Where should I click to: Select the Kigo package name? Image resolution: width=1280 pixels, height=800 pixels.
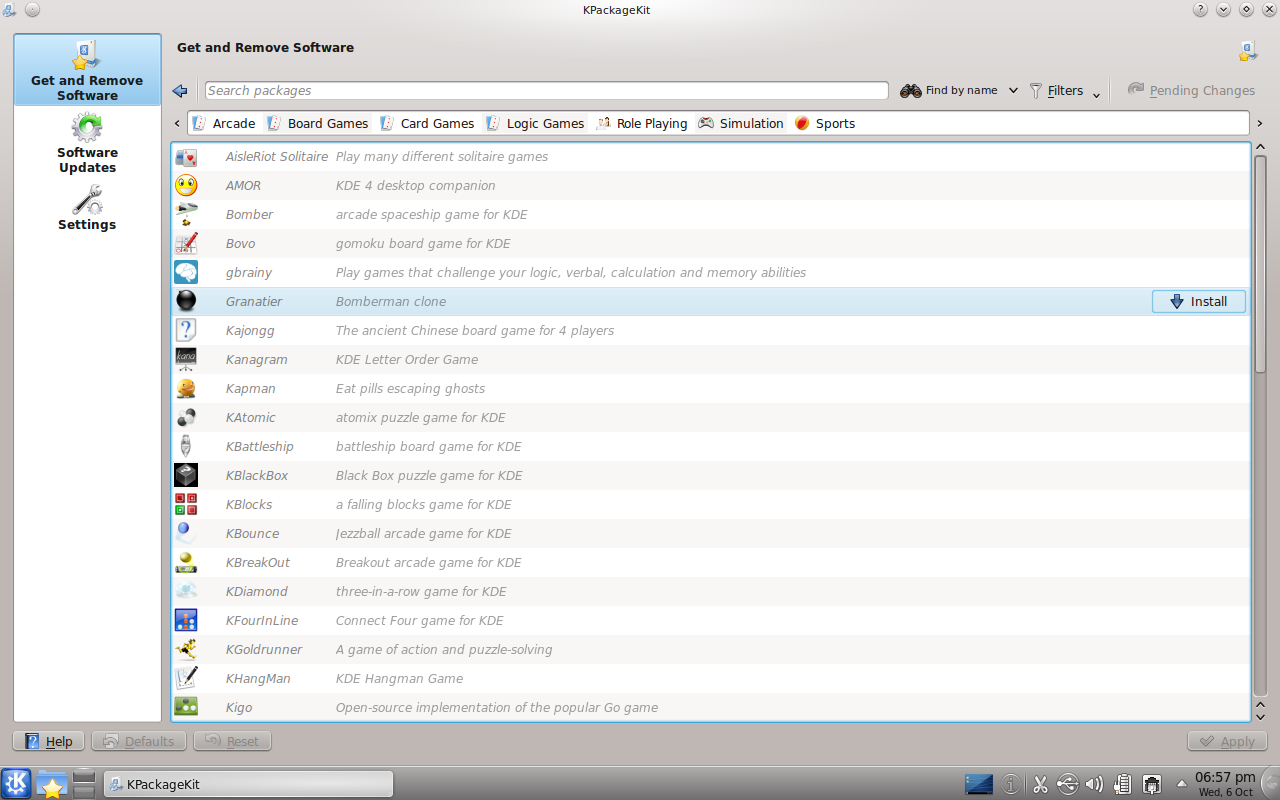point(238,708)
